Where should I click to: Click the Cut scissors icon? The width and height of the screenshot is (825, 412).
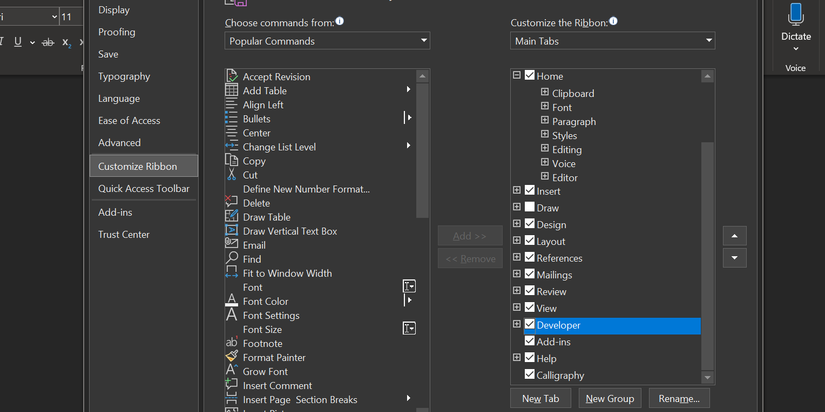pos(232,175)
